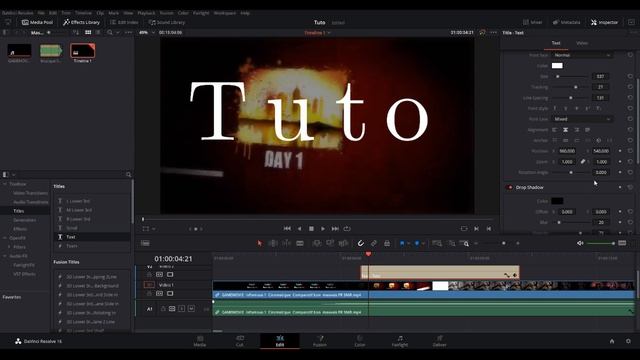Viewport: 640px width, 360px height.
Task: Reset the Tracking parameter
Action: point(630,87)
